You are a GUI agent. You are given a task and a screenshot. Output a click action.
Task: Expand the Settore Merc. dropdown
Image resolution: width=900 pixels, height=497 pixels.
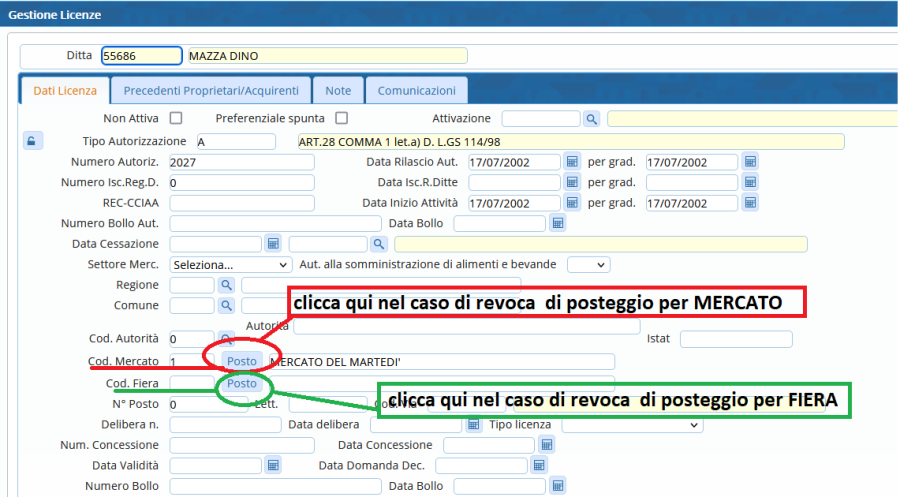(x=231, y=265)
